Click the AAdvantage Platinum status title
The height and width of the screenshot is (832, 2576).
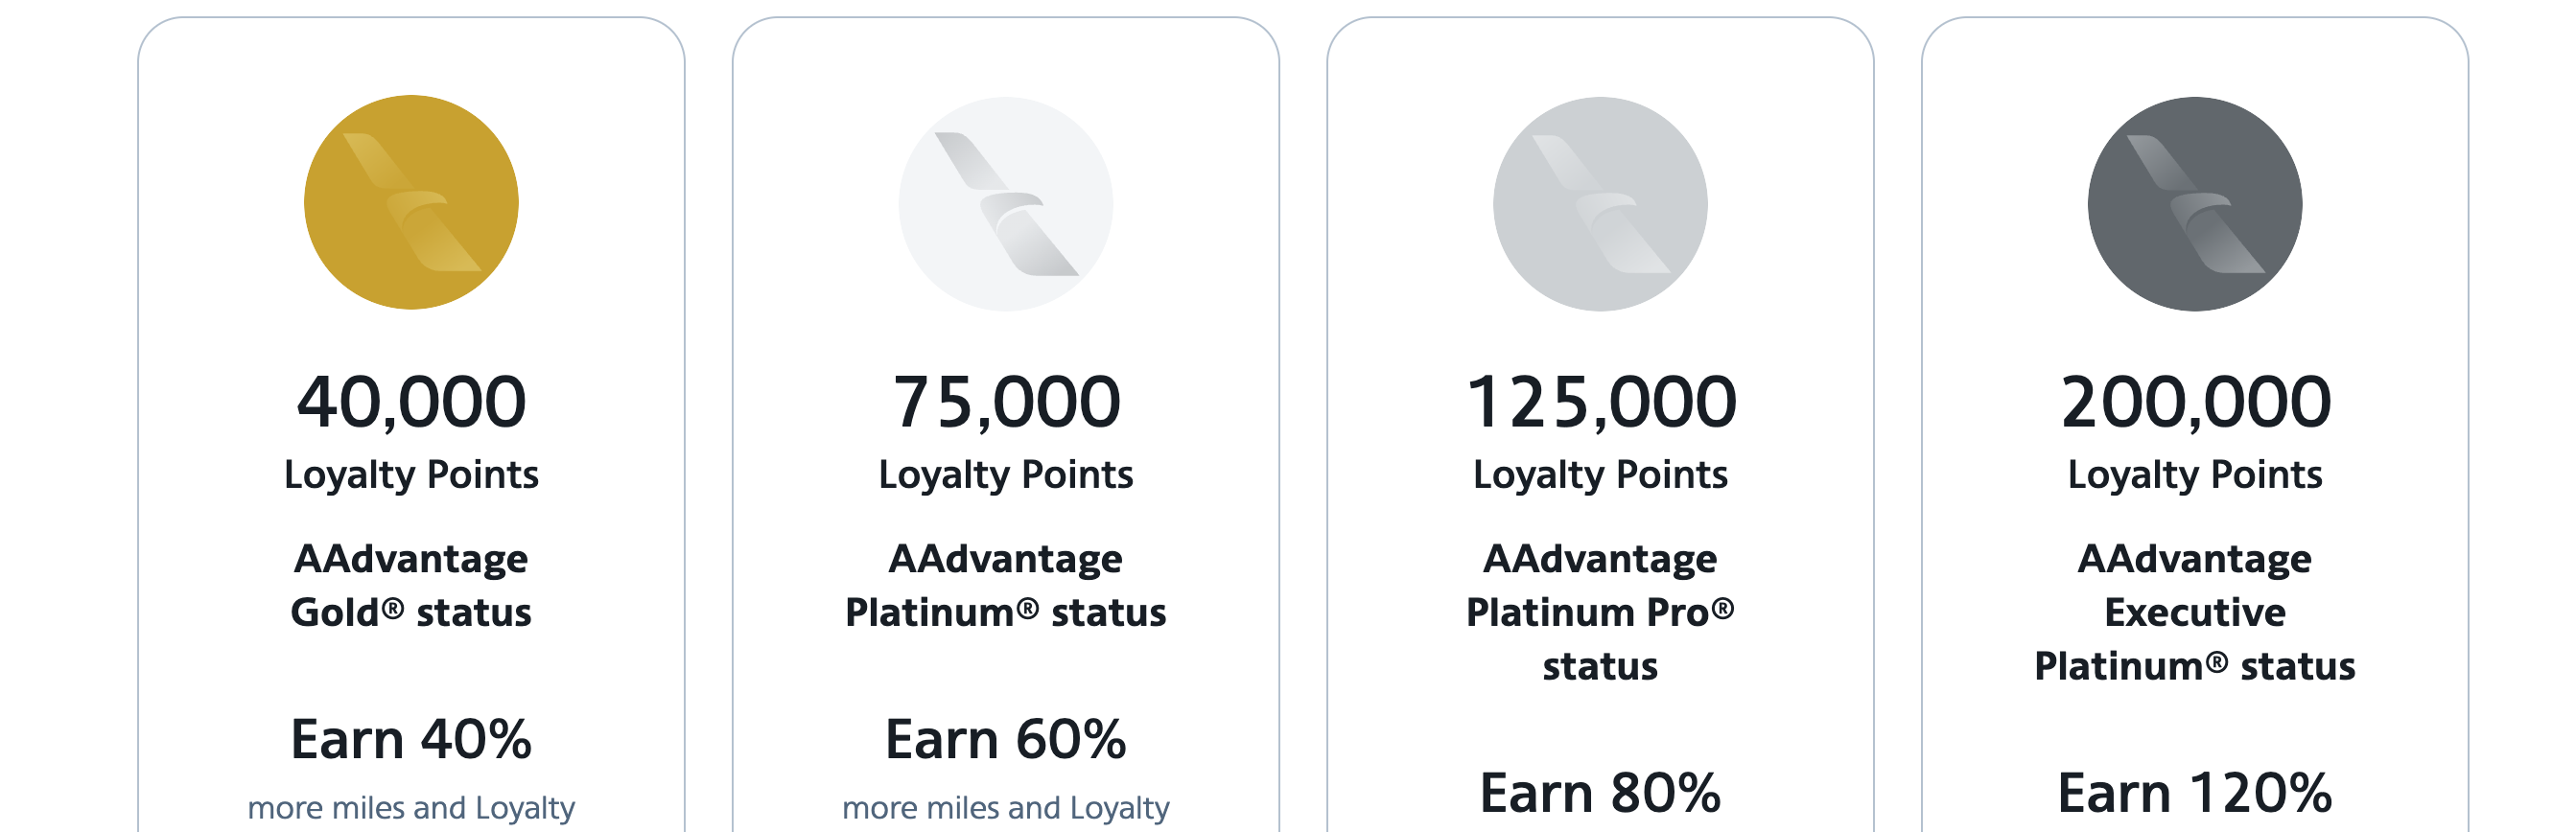[1005, 585]
